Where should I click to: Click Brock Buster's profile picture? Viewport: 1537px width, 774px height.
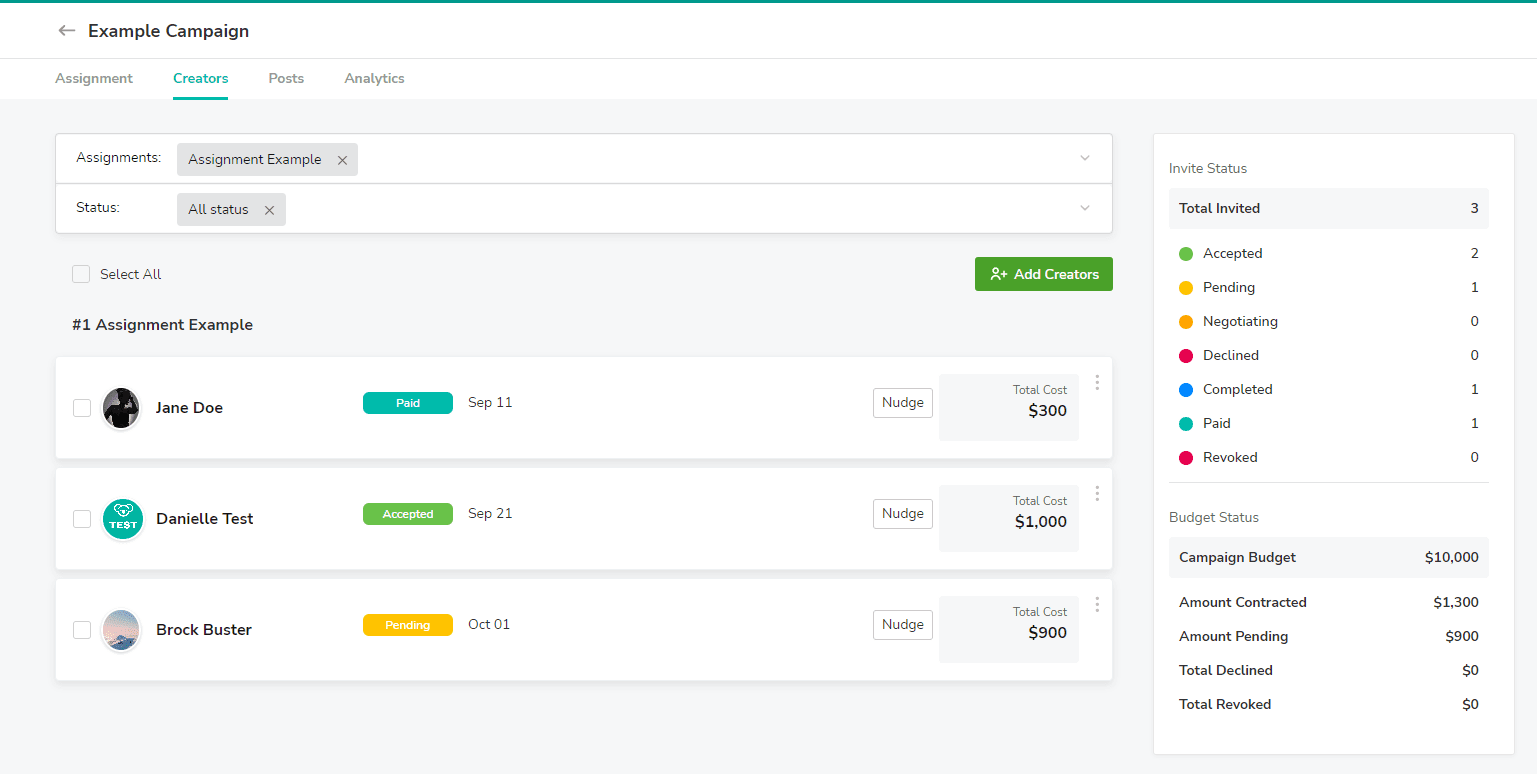coord(122,630)
